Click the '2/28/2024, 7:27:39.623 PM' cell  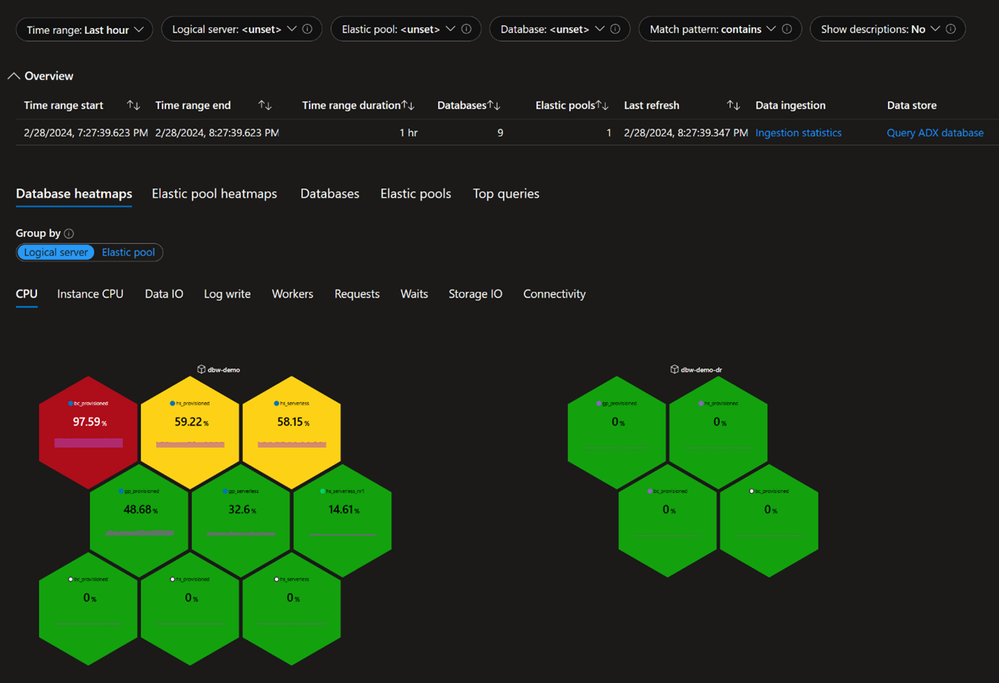pyautogui.click(x=86, y=133)
